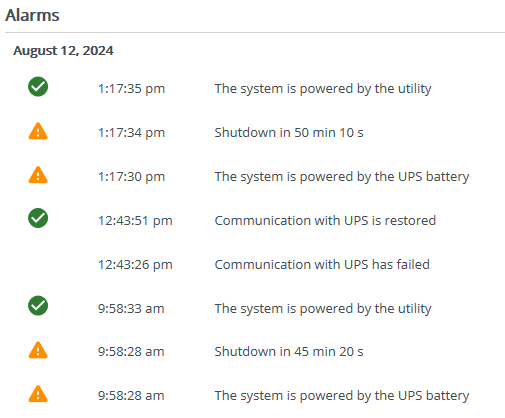Open "Shutdown in 50 min 10 s" alarm
This screenshot has height=418, width=505.
click(289, 133)
